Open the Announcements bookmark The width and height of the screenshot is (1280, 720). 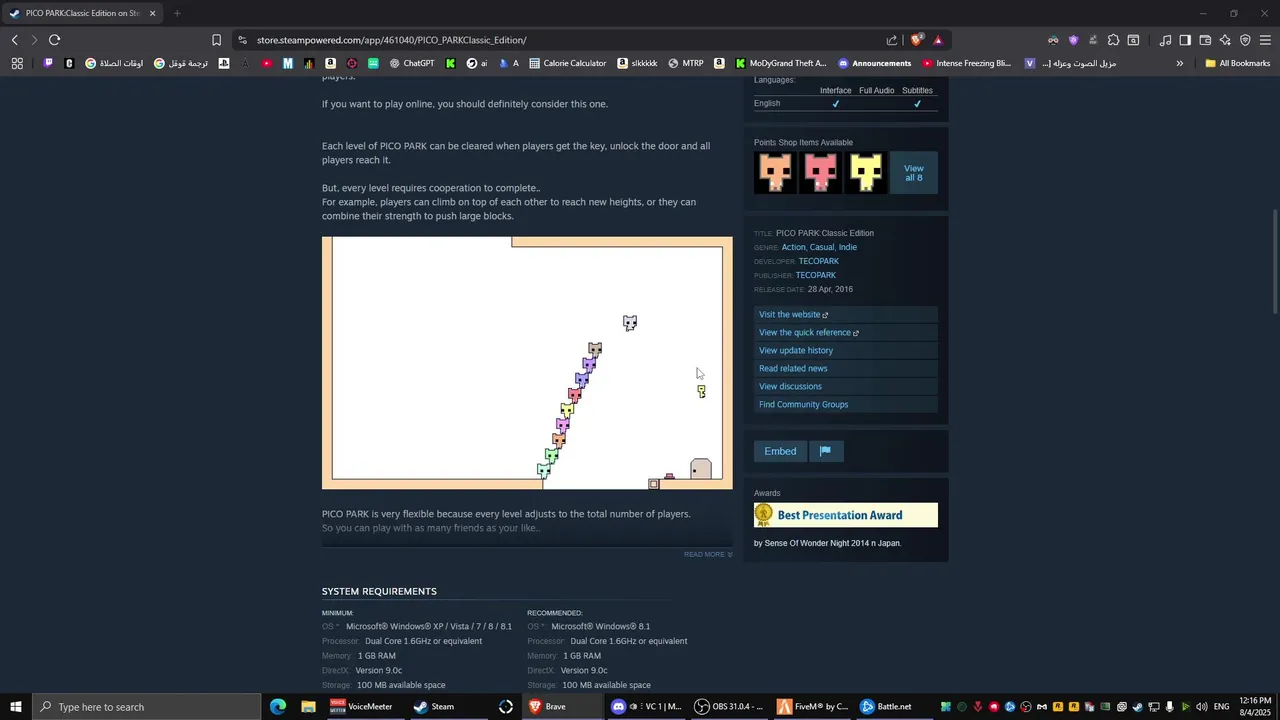click(x=874, y=63)
